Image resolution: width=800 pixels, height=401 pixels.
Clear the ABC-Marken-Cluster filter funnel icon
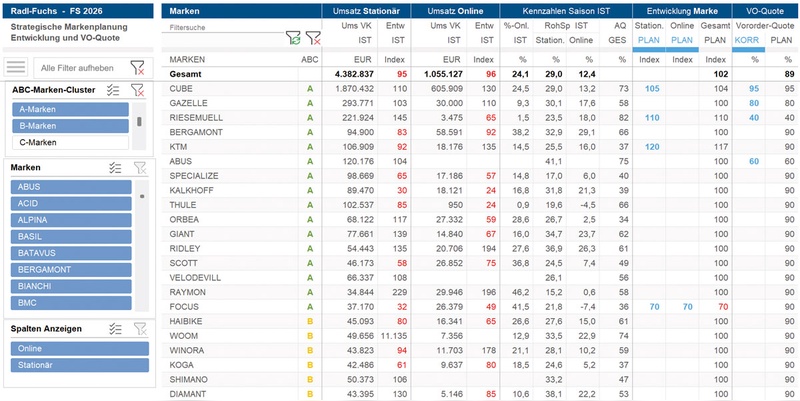(x=137, y=90)
